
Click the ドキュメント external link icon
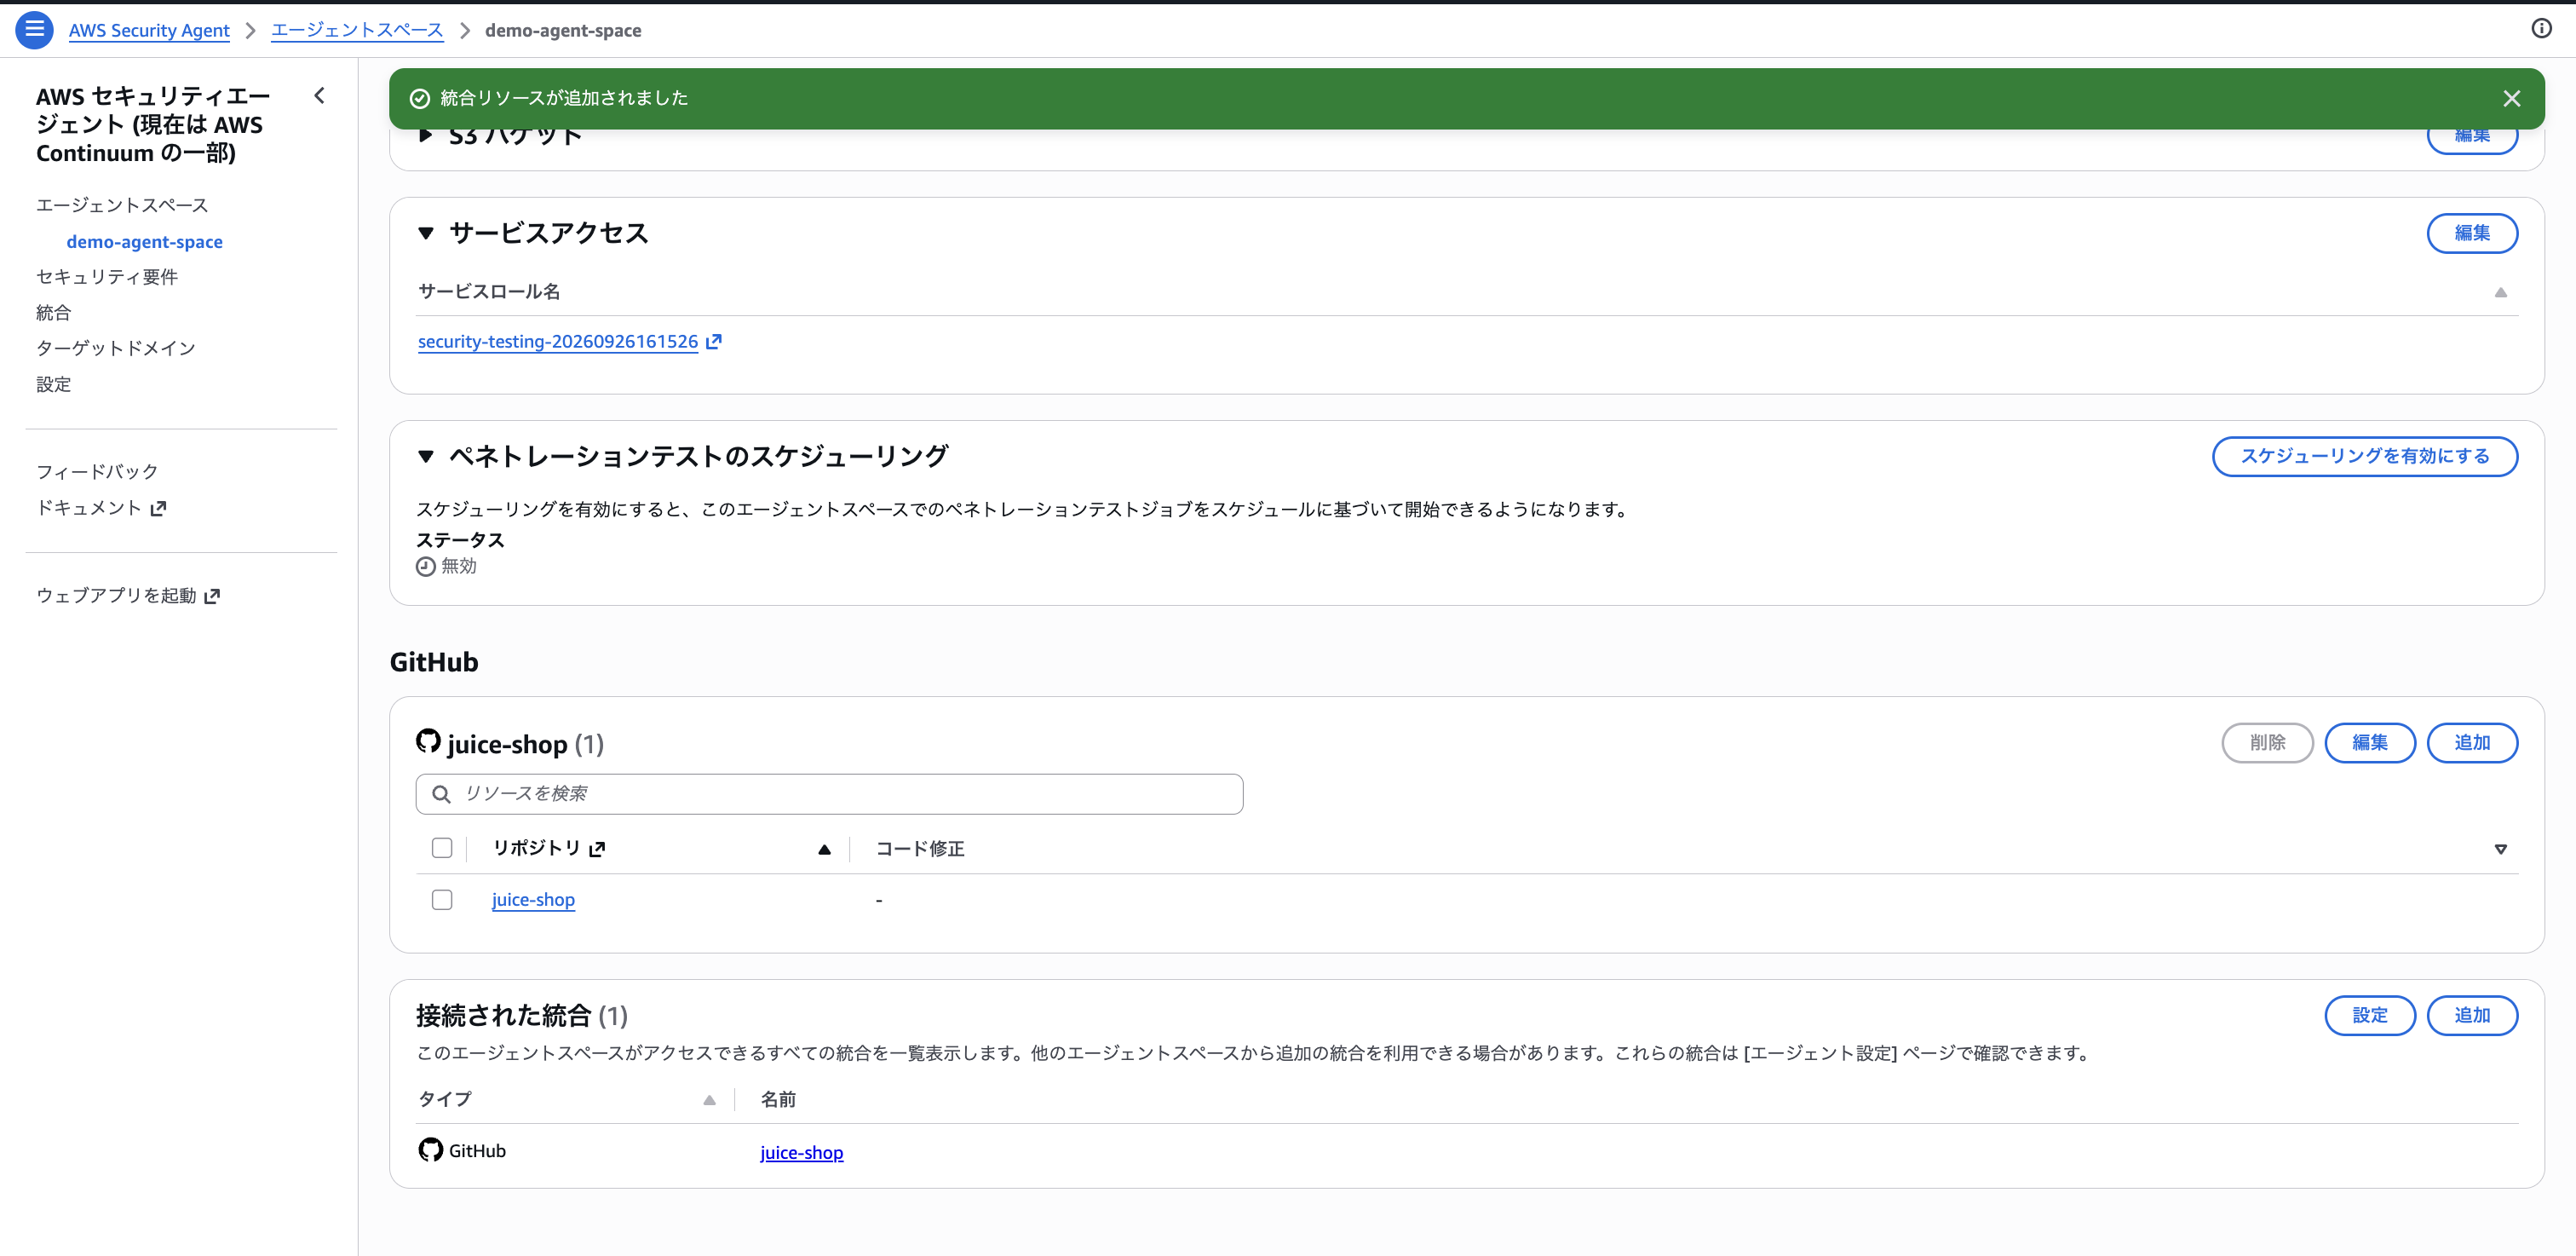[158, 509]
